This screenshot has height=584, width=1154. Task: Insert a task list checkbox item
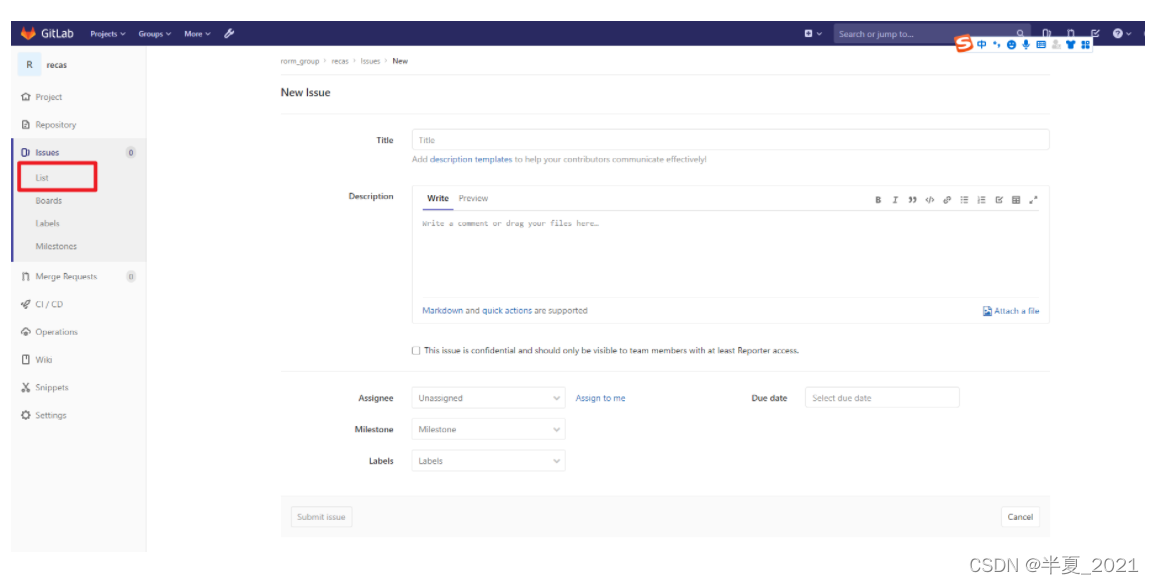pos(999,200)
